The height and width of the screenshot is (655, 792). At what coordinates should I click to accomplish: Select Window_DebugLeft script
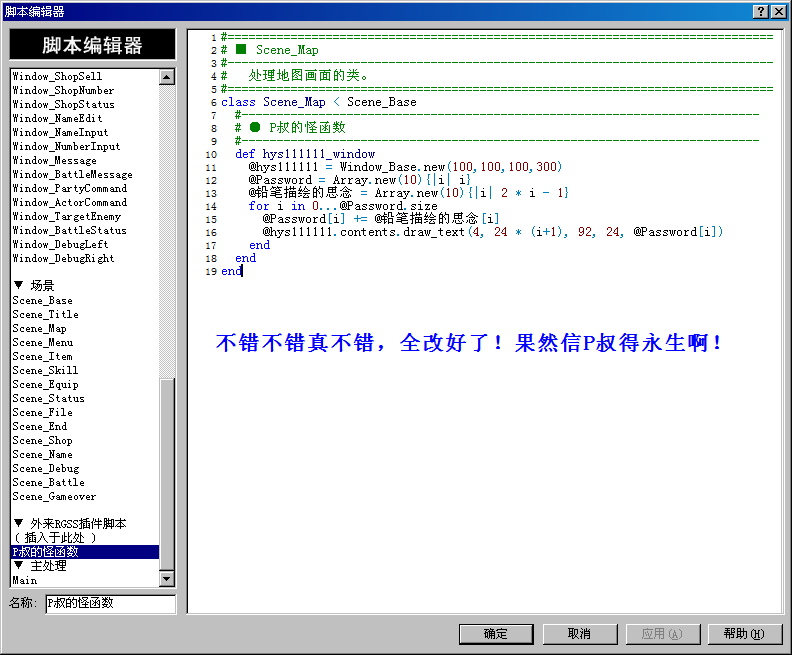click(x=60, y=244)
